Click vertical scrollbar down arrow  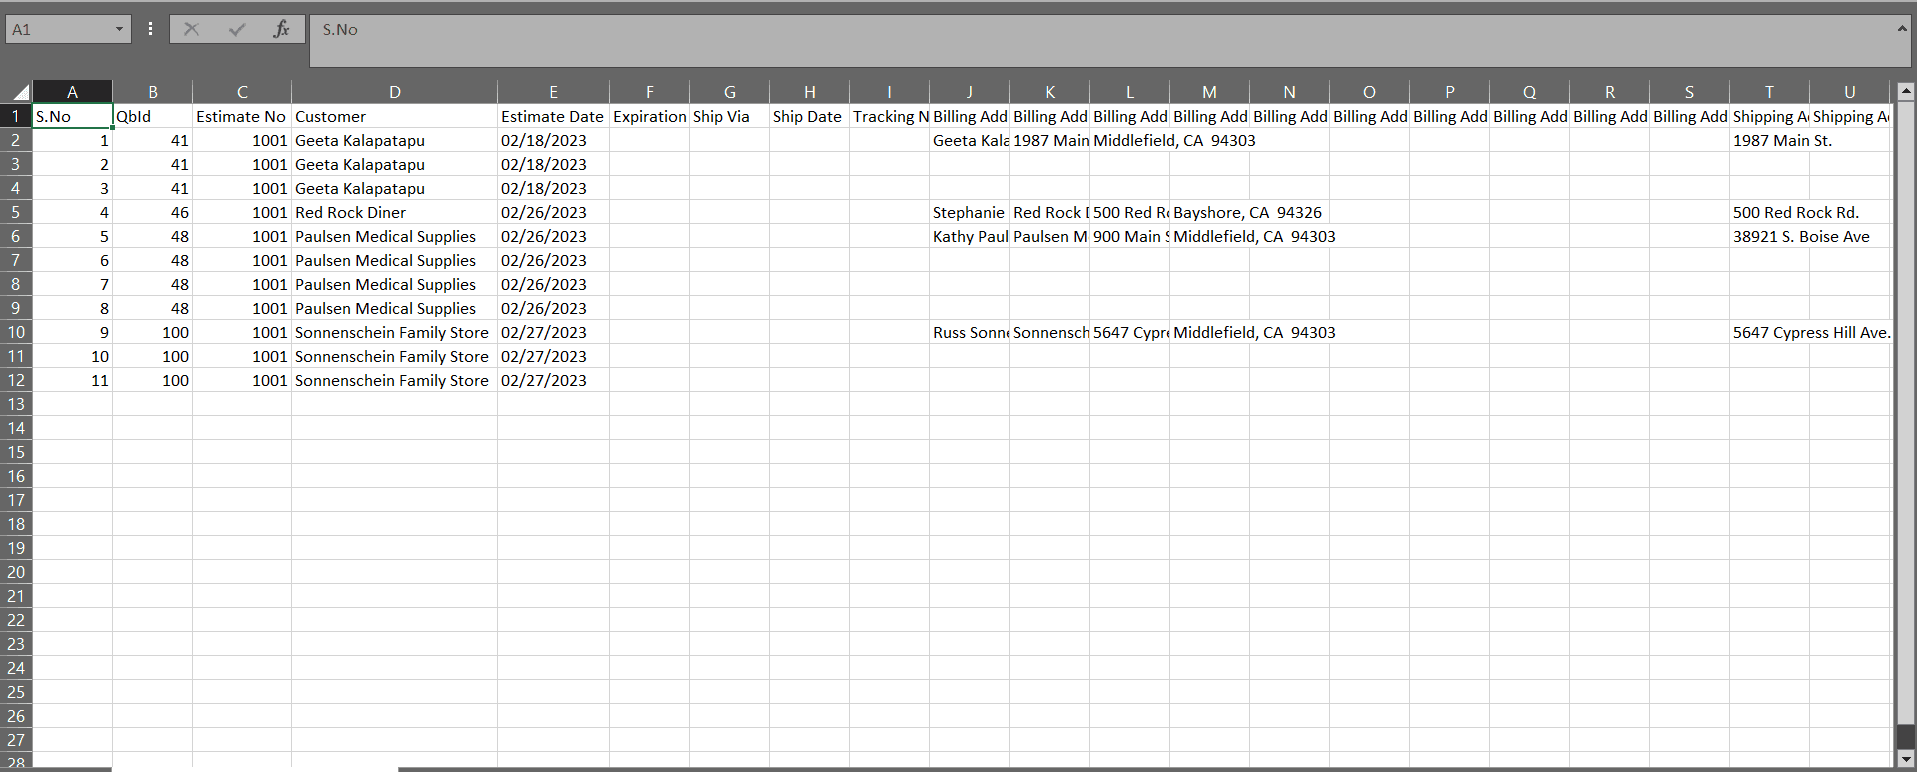point(1906,759)
